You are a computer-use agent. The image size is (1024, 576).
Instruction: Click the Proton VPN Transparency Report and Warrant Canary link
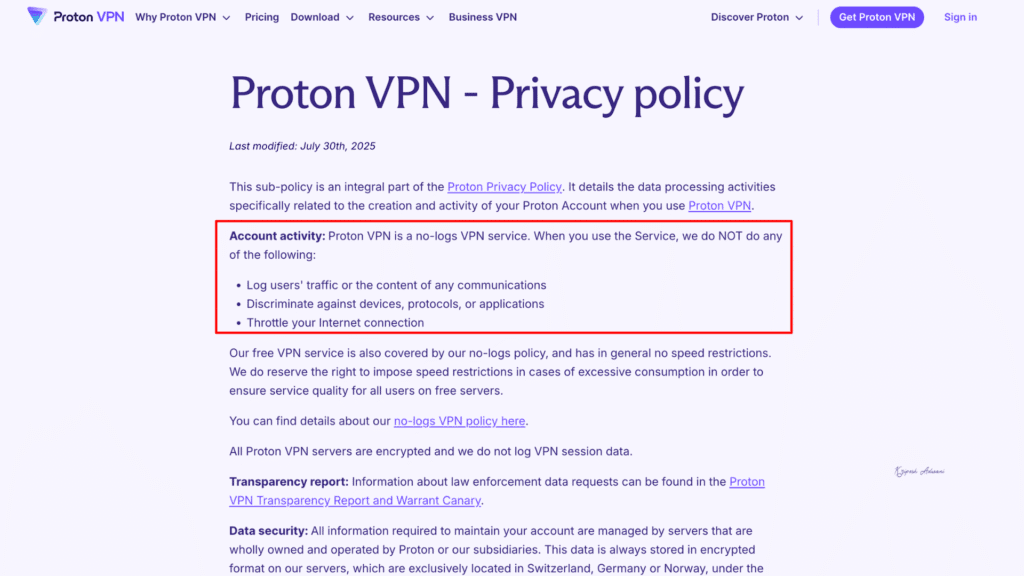[x=355, y=500]
